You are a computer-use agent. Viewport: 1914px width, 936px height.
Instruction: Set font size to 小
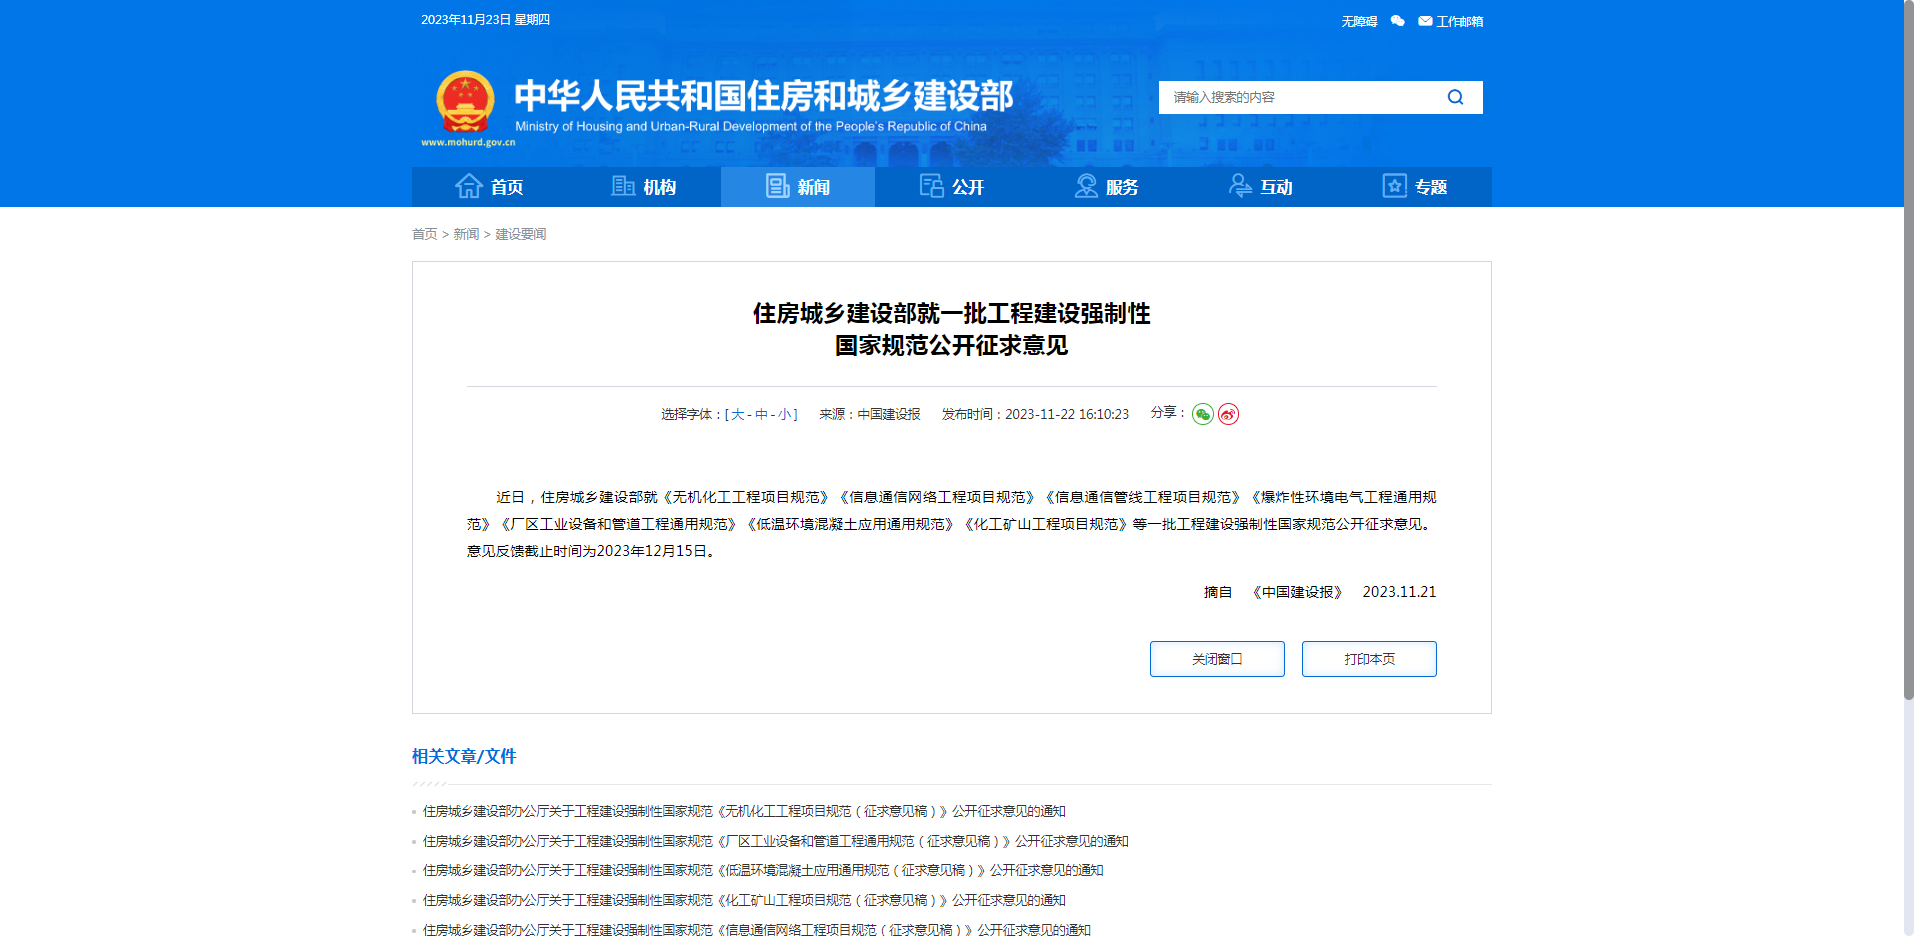pos(785,414)
